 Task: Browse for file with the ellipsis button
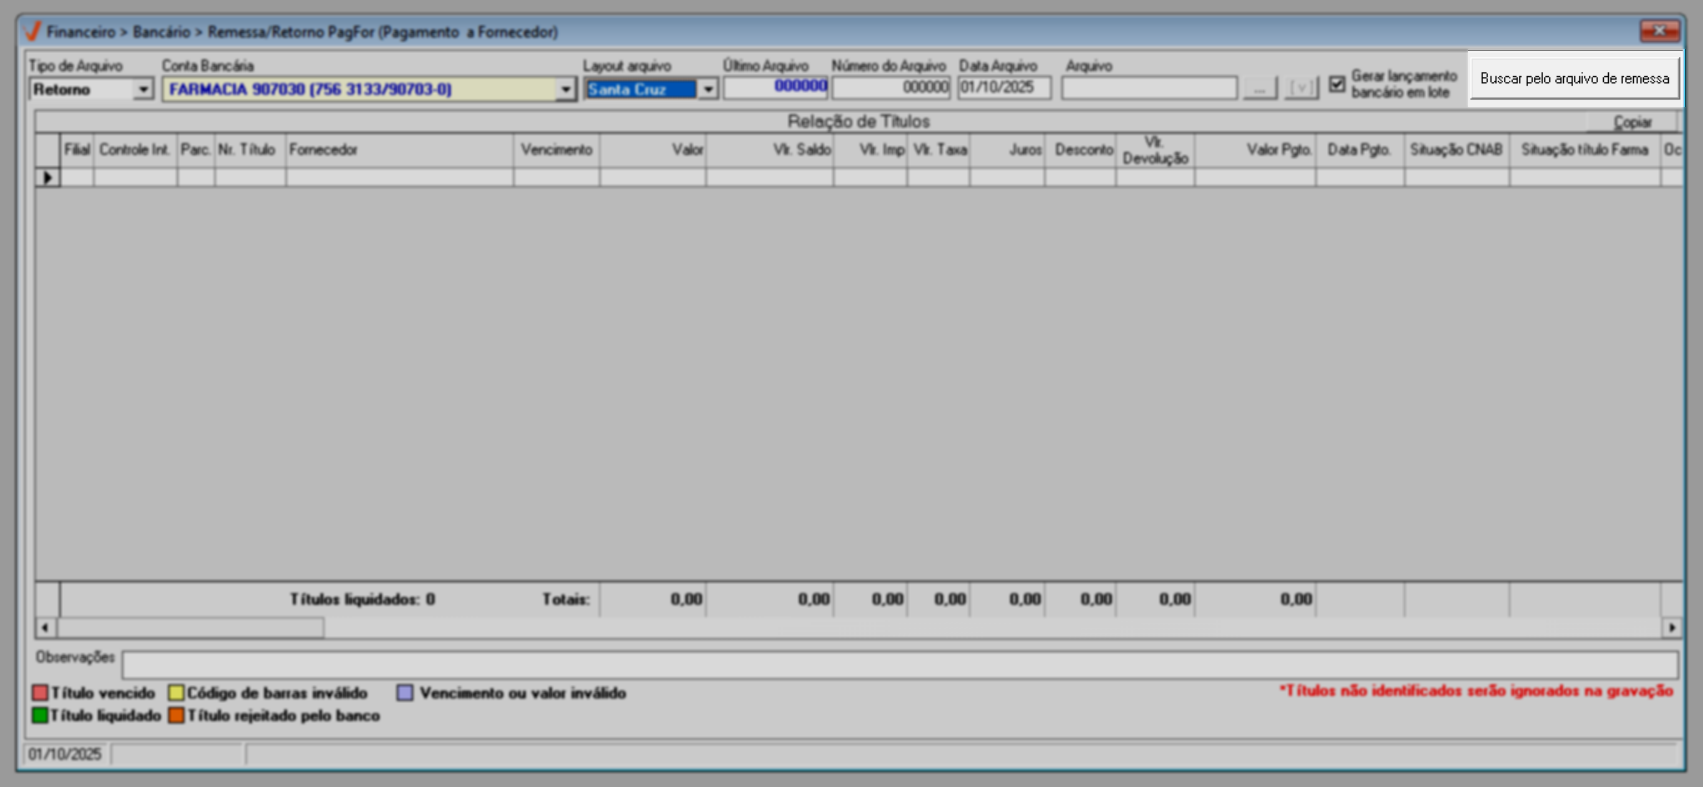(x=1260, y=88)
